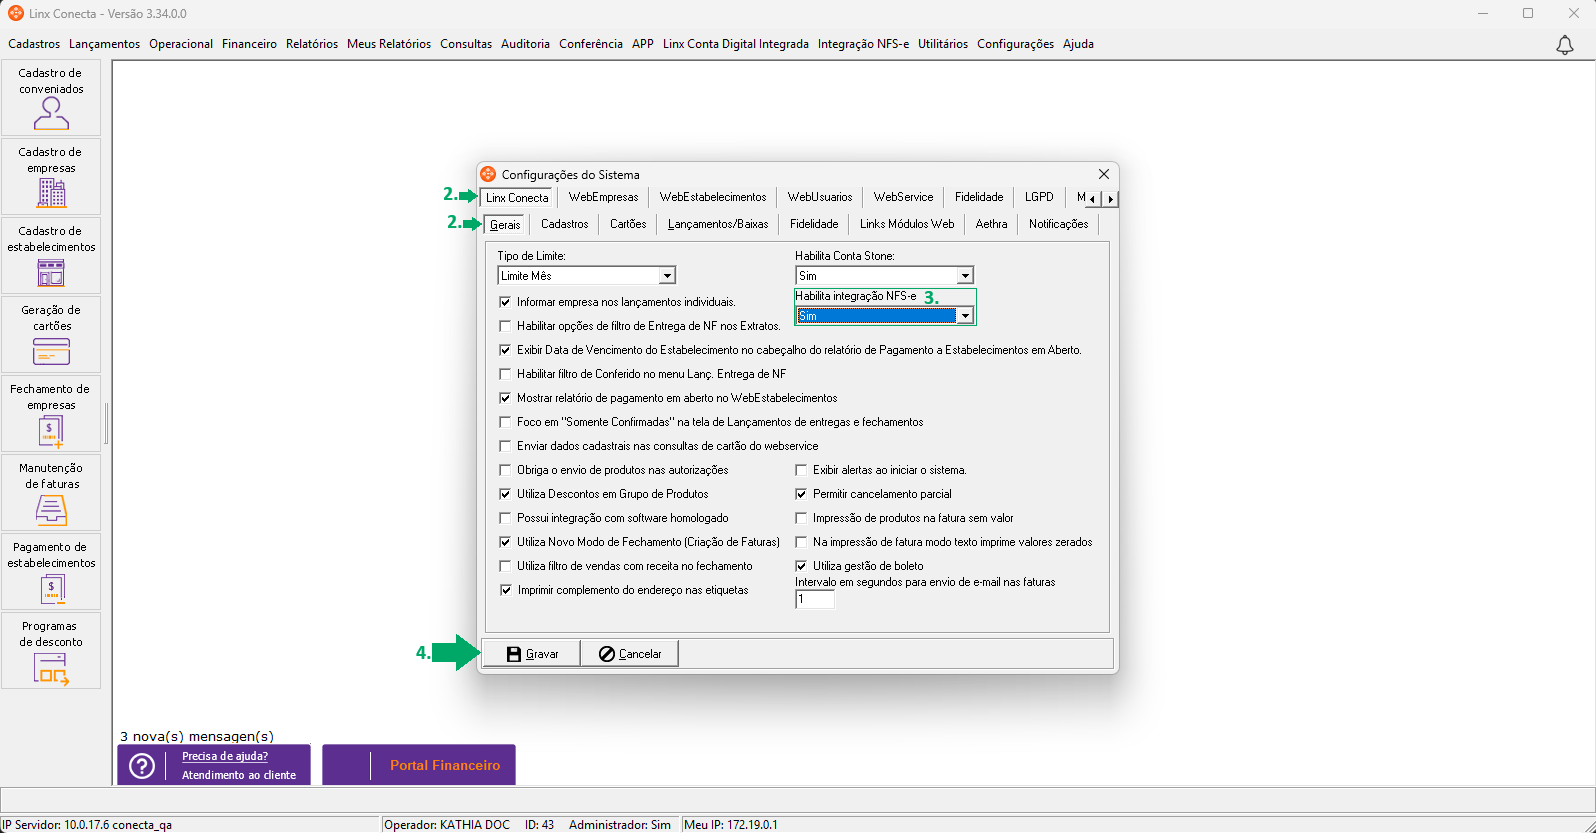
Task: Open the Cartões sub-tab
Action: [x=628, y=224]
